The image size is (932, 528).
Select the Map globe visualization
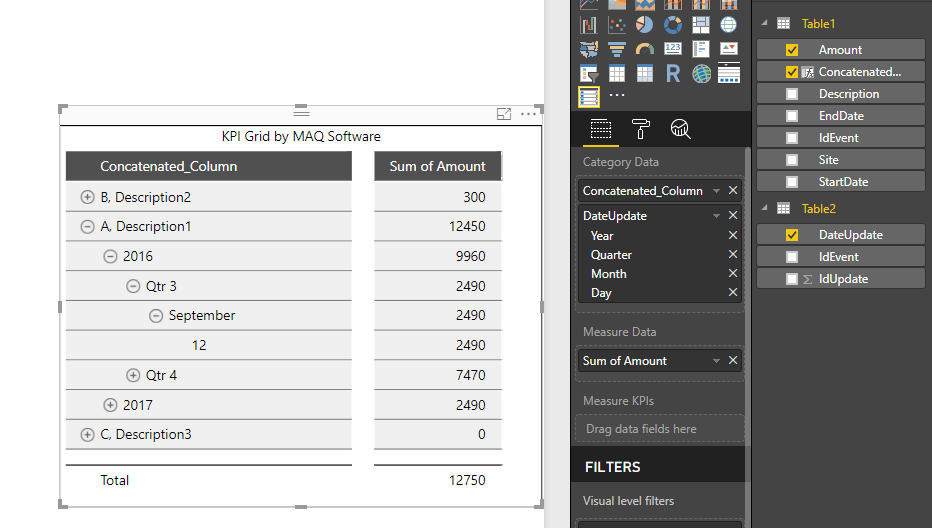[729, 25]
